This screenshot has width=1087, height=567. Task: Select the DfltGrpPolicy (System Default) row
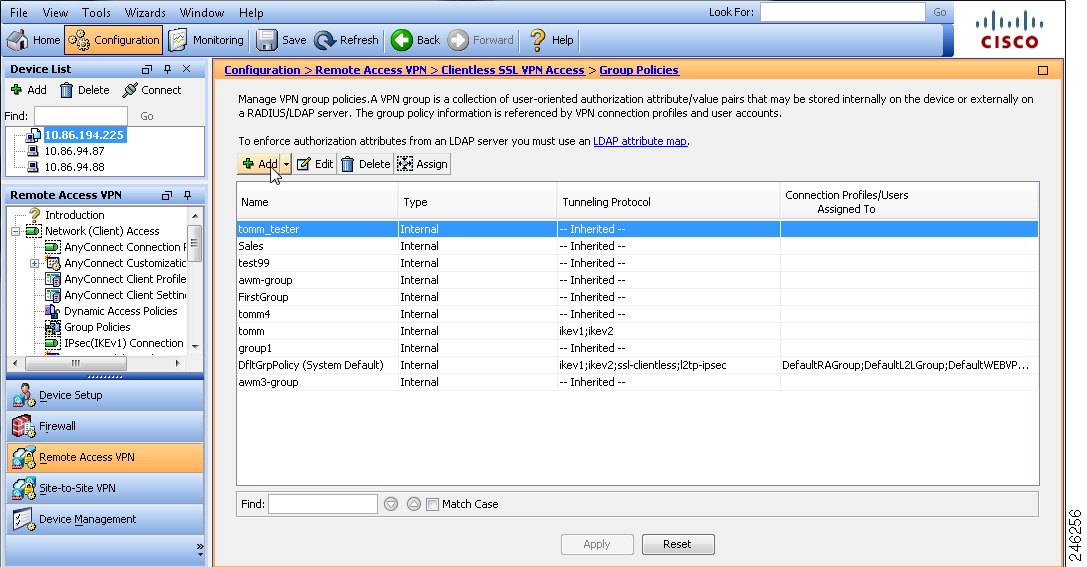(x=637, y=365)
